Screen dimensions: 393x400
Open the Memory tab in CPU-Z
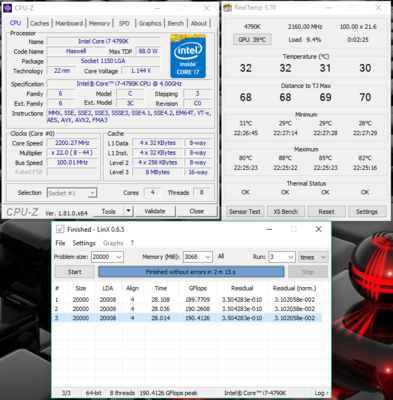(99, 23)
